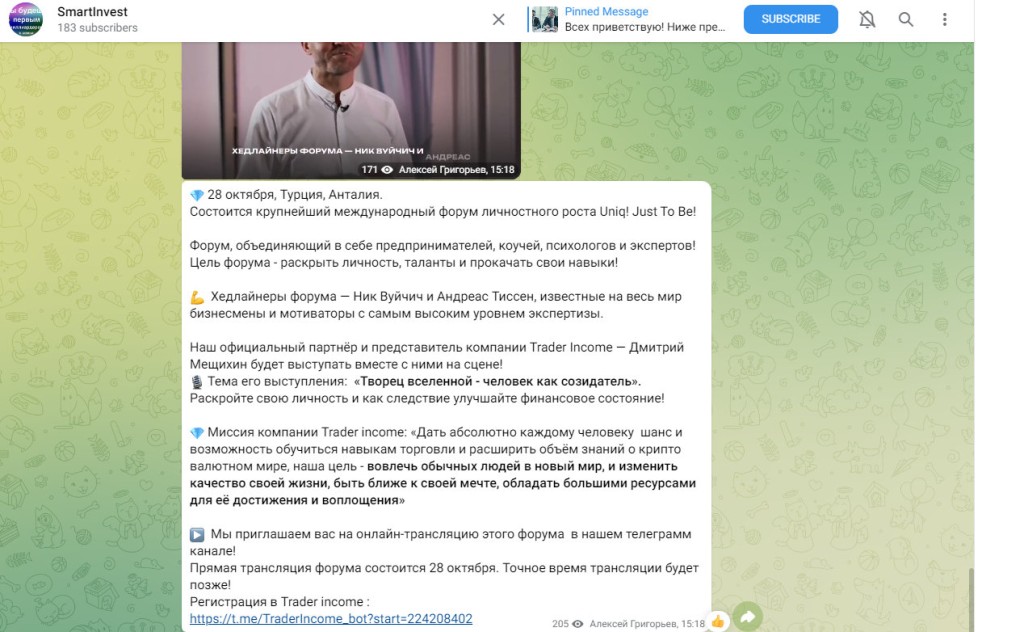Open the TraderIncome_bot registration link
Screen dimensions: 1024x632
point(331,618)
